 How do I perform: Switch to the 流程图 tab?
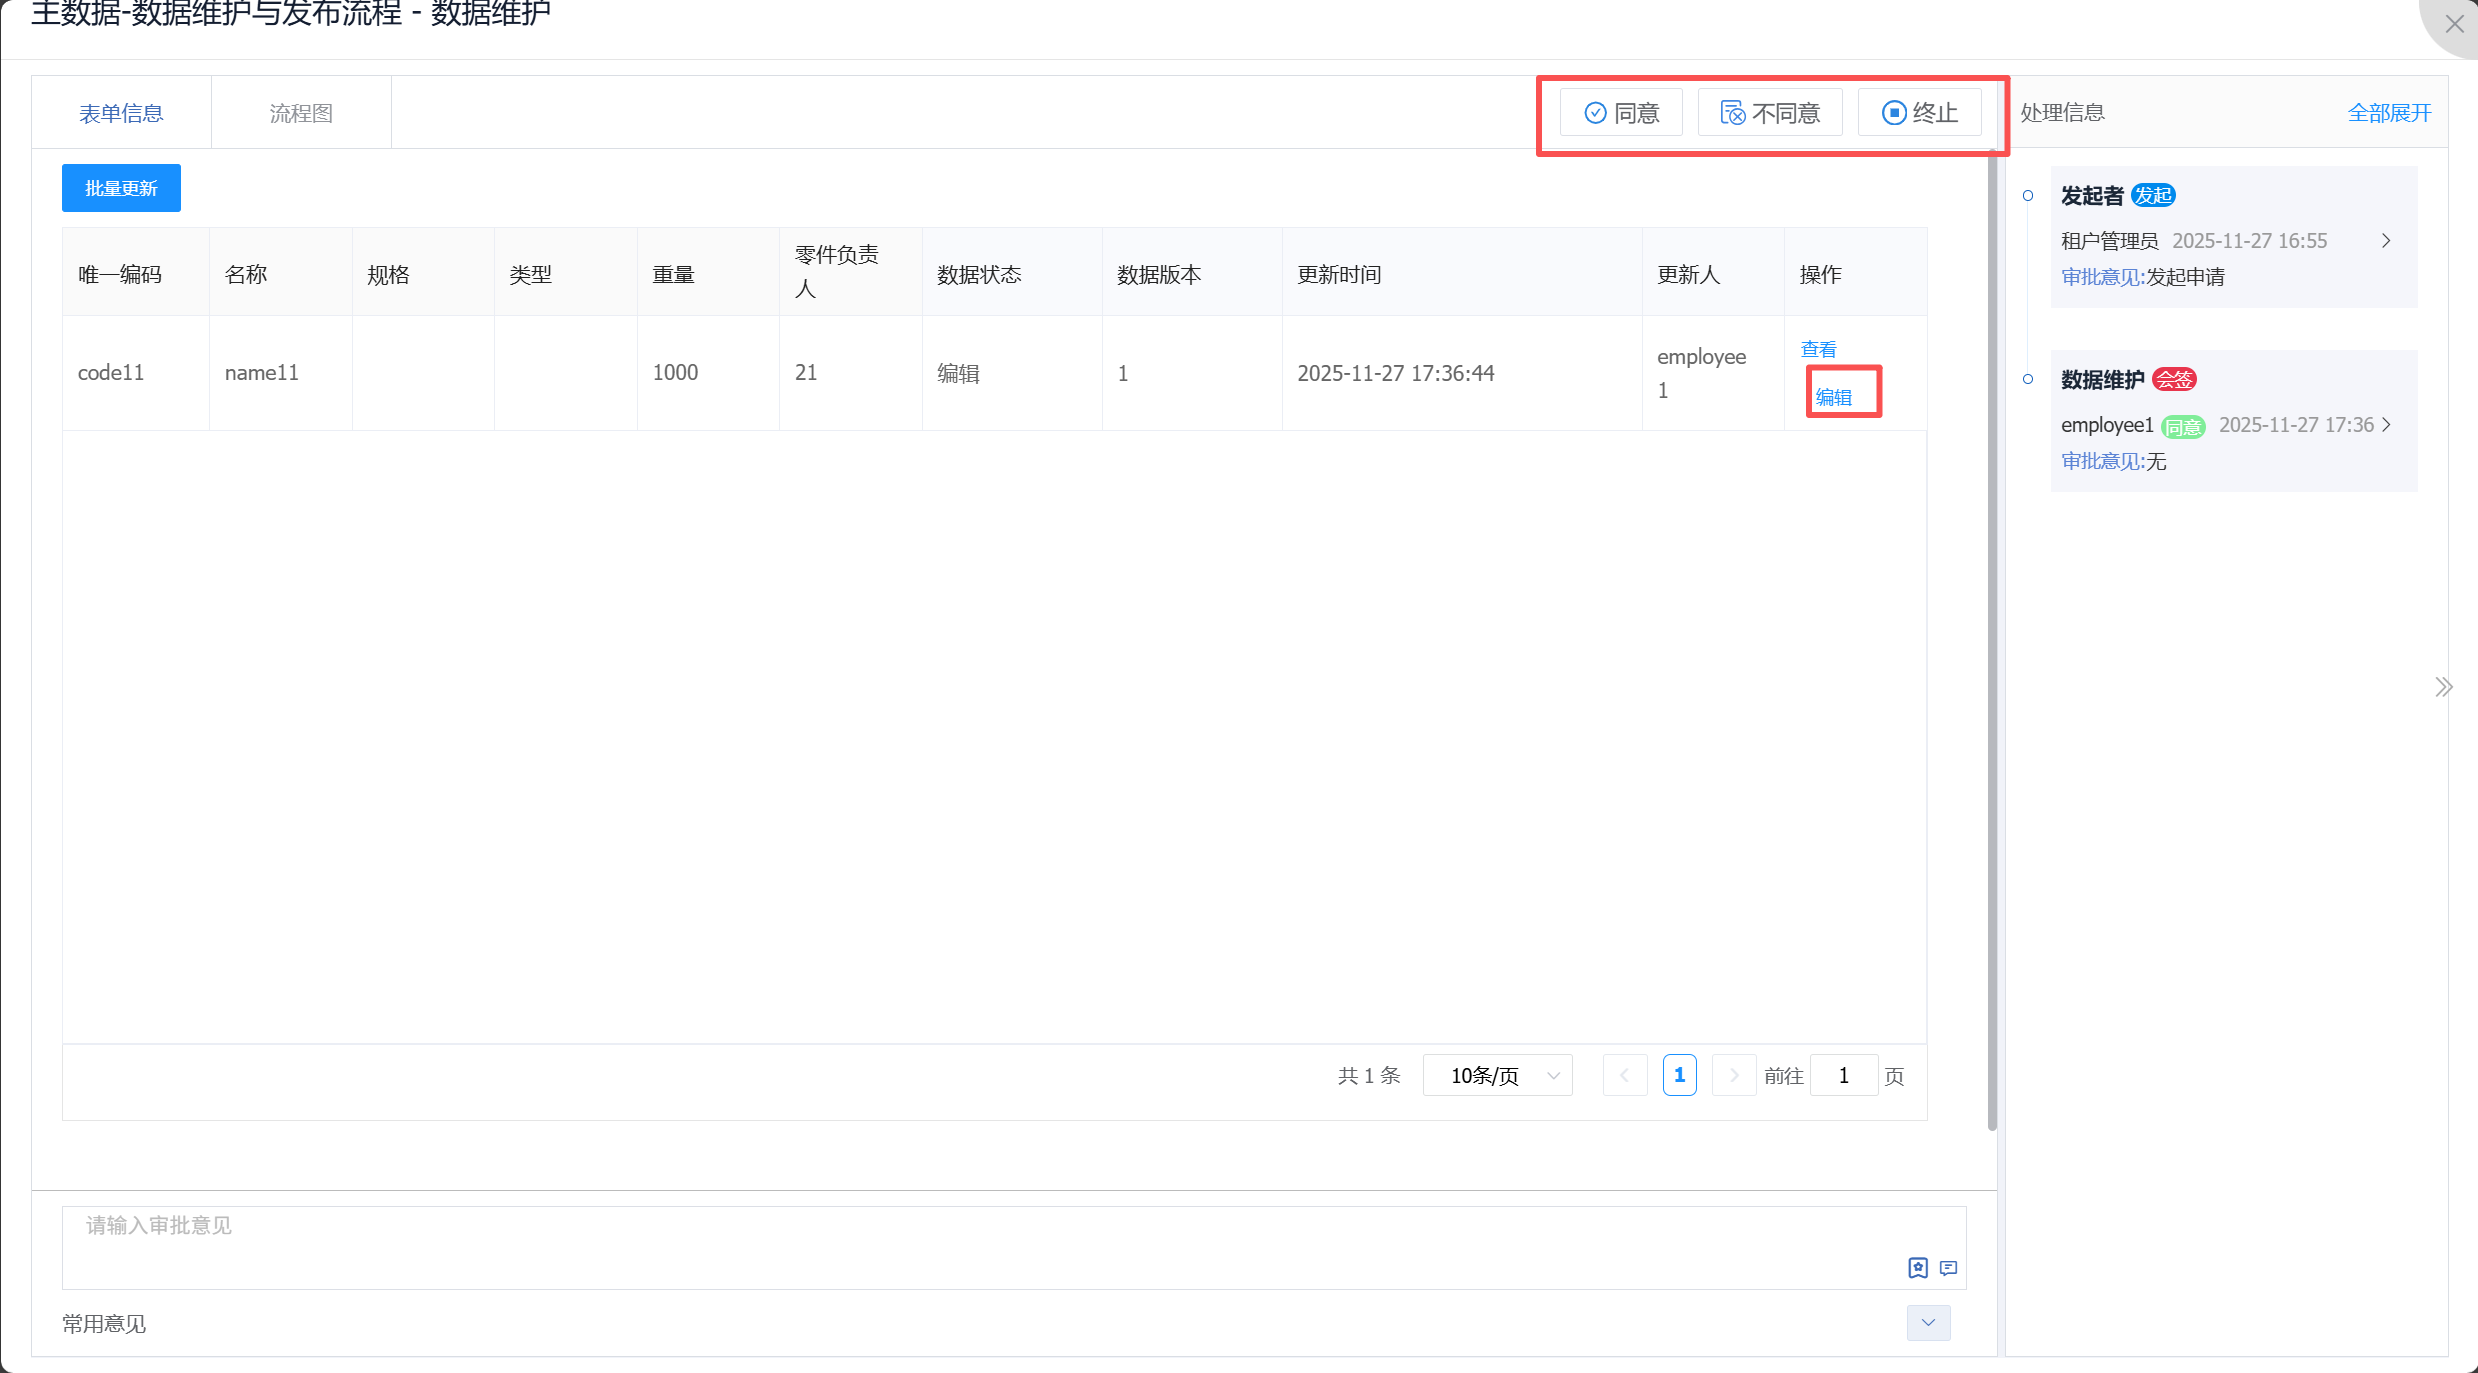pyautogui.click(x=301, y=113)
